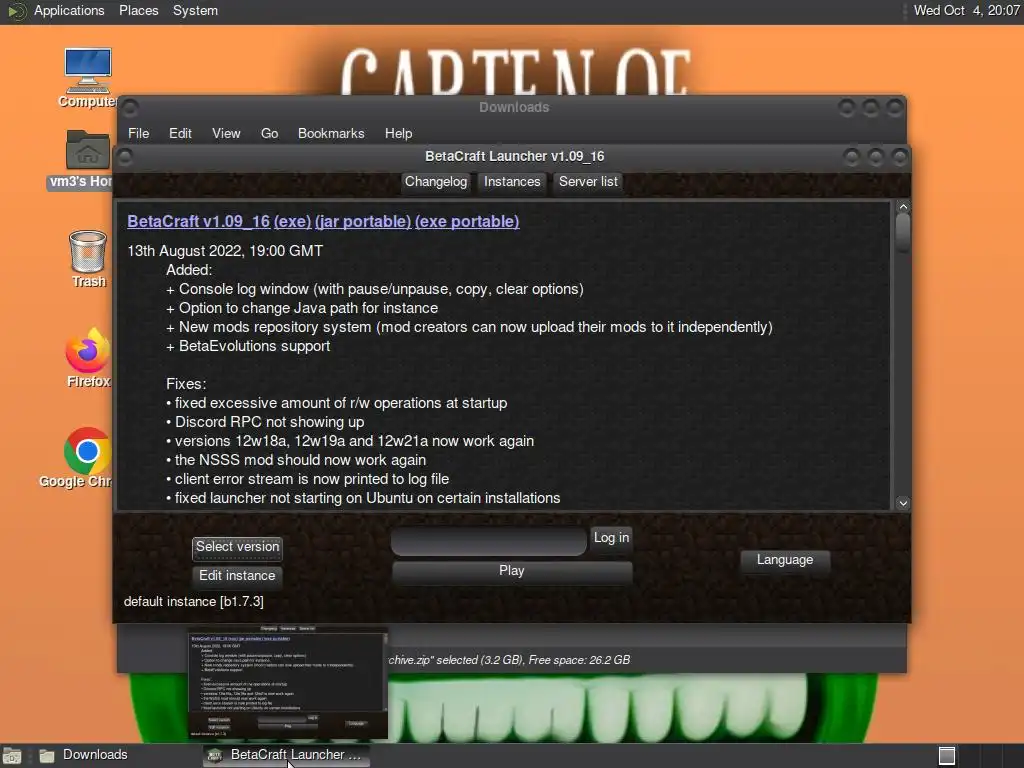Minimize the BetaCraft Launcher window
Screen dimensions: 1024x768
851,157
